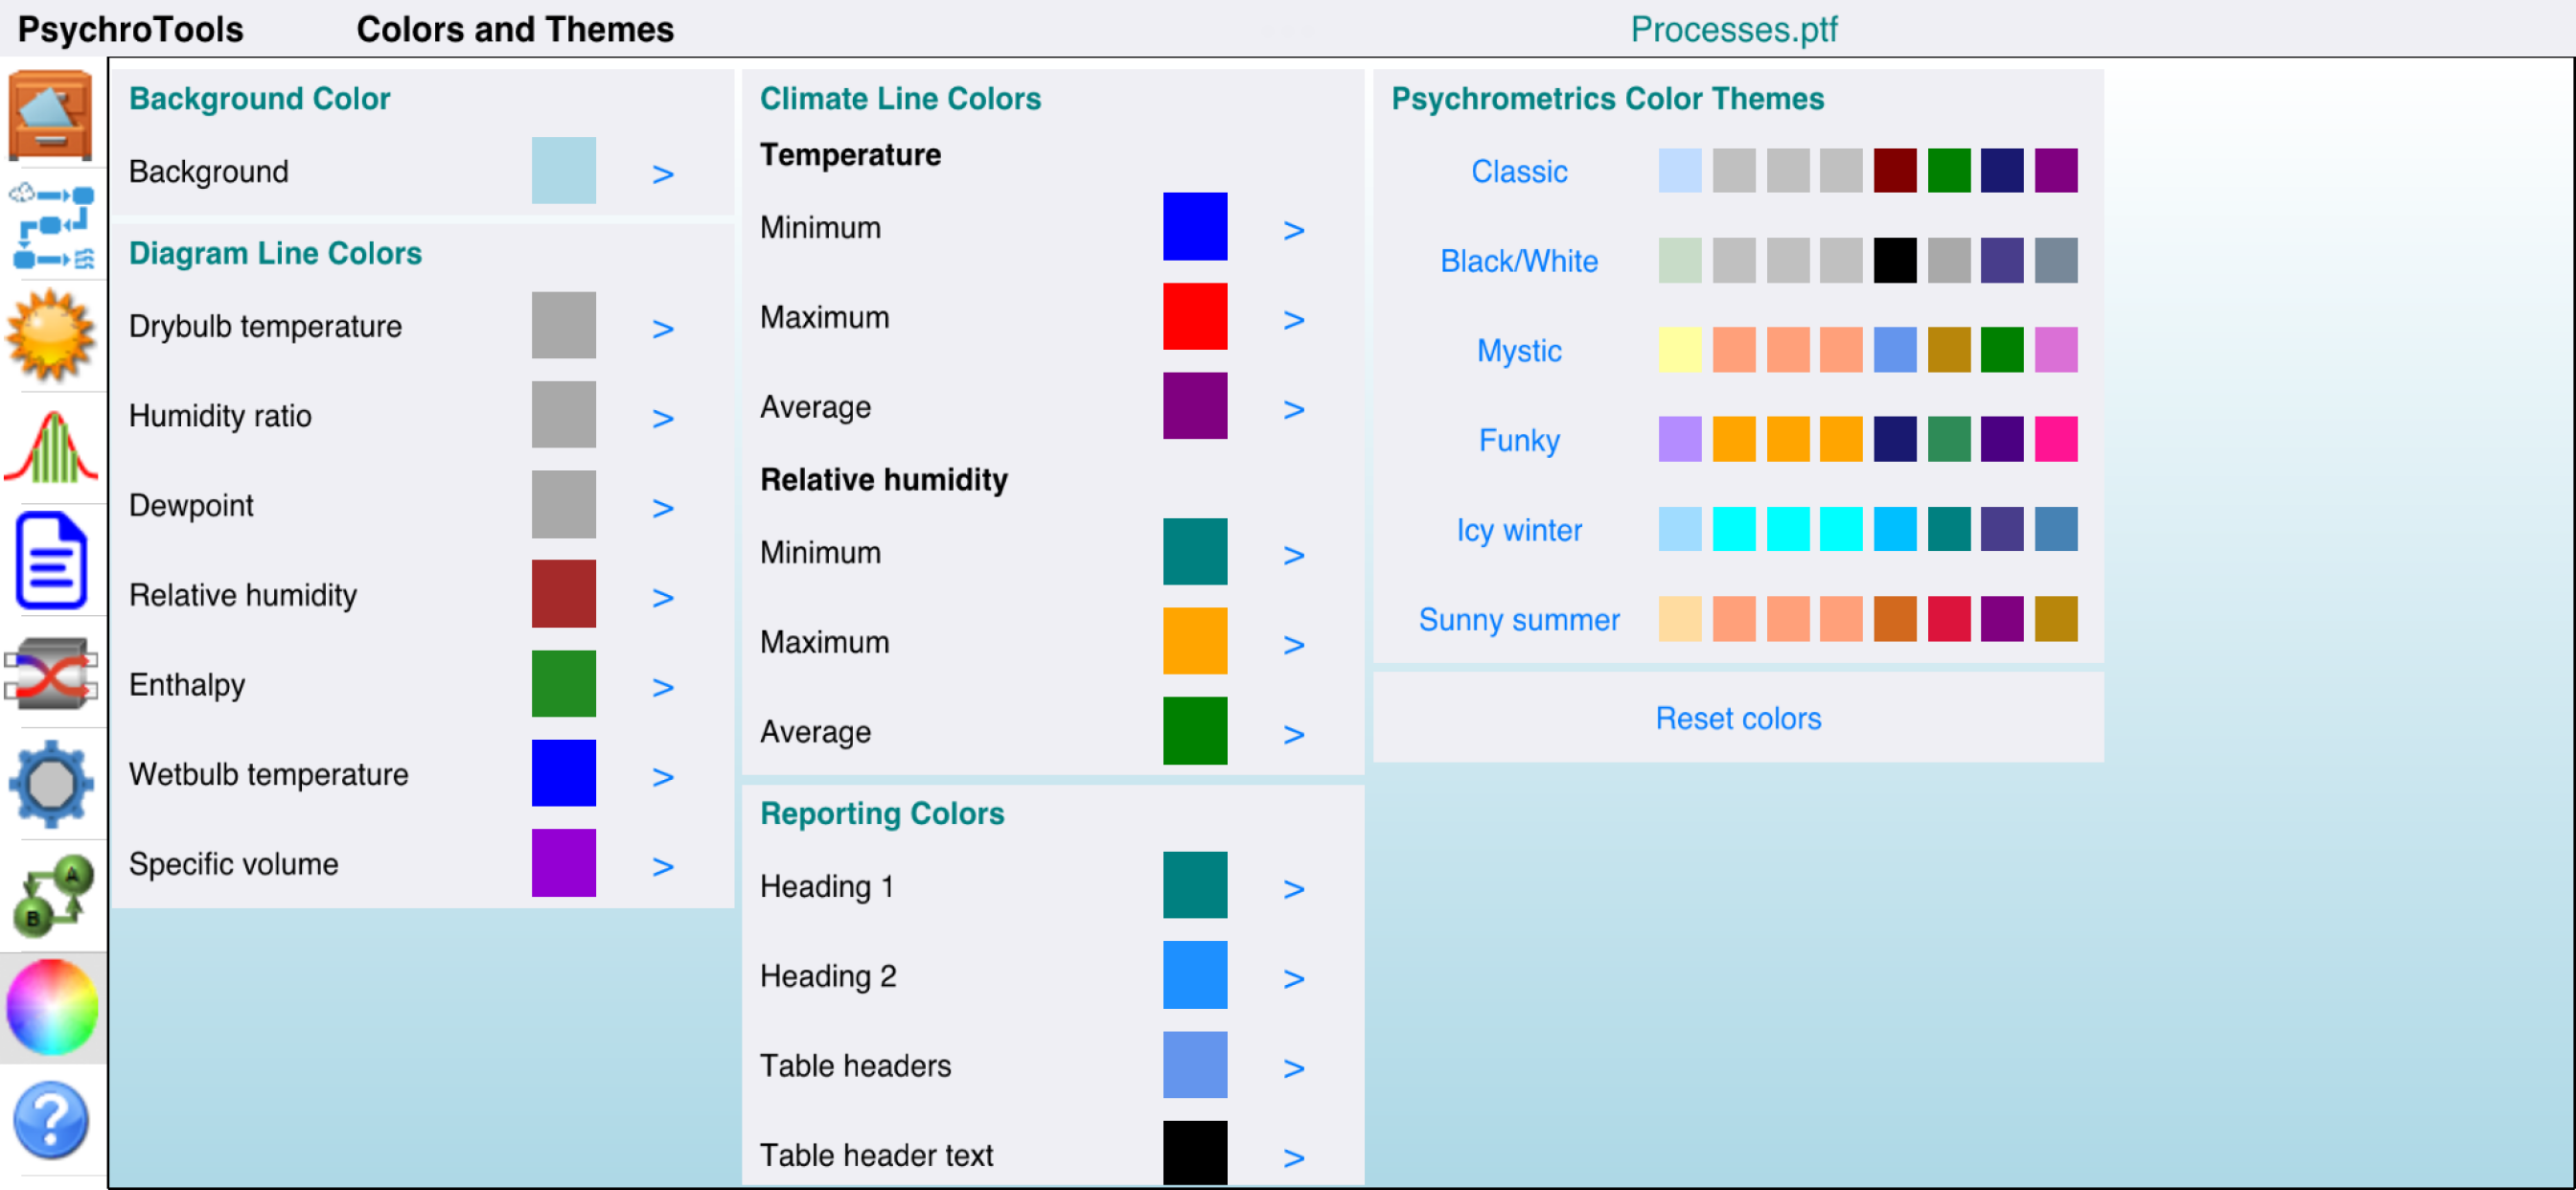Viewport: 2576px width, 1190px height.
Task: Apply the Black/White color theme
Action: 1518,261
